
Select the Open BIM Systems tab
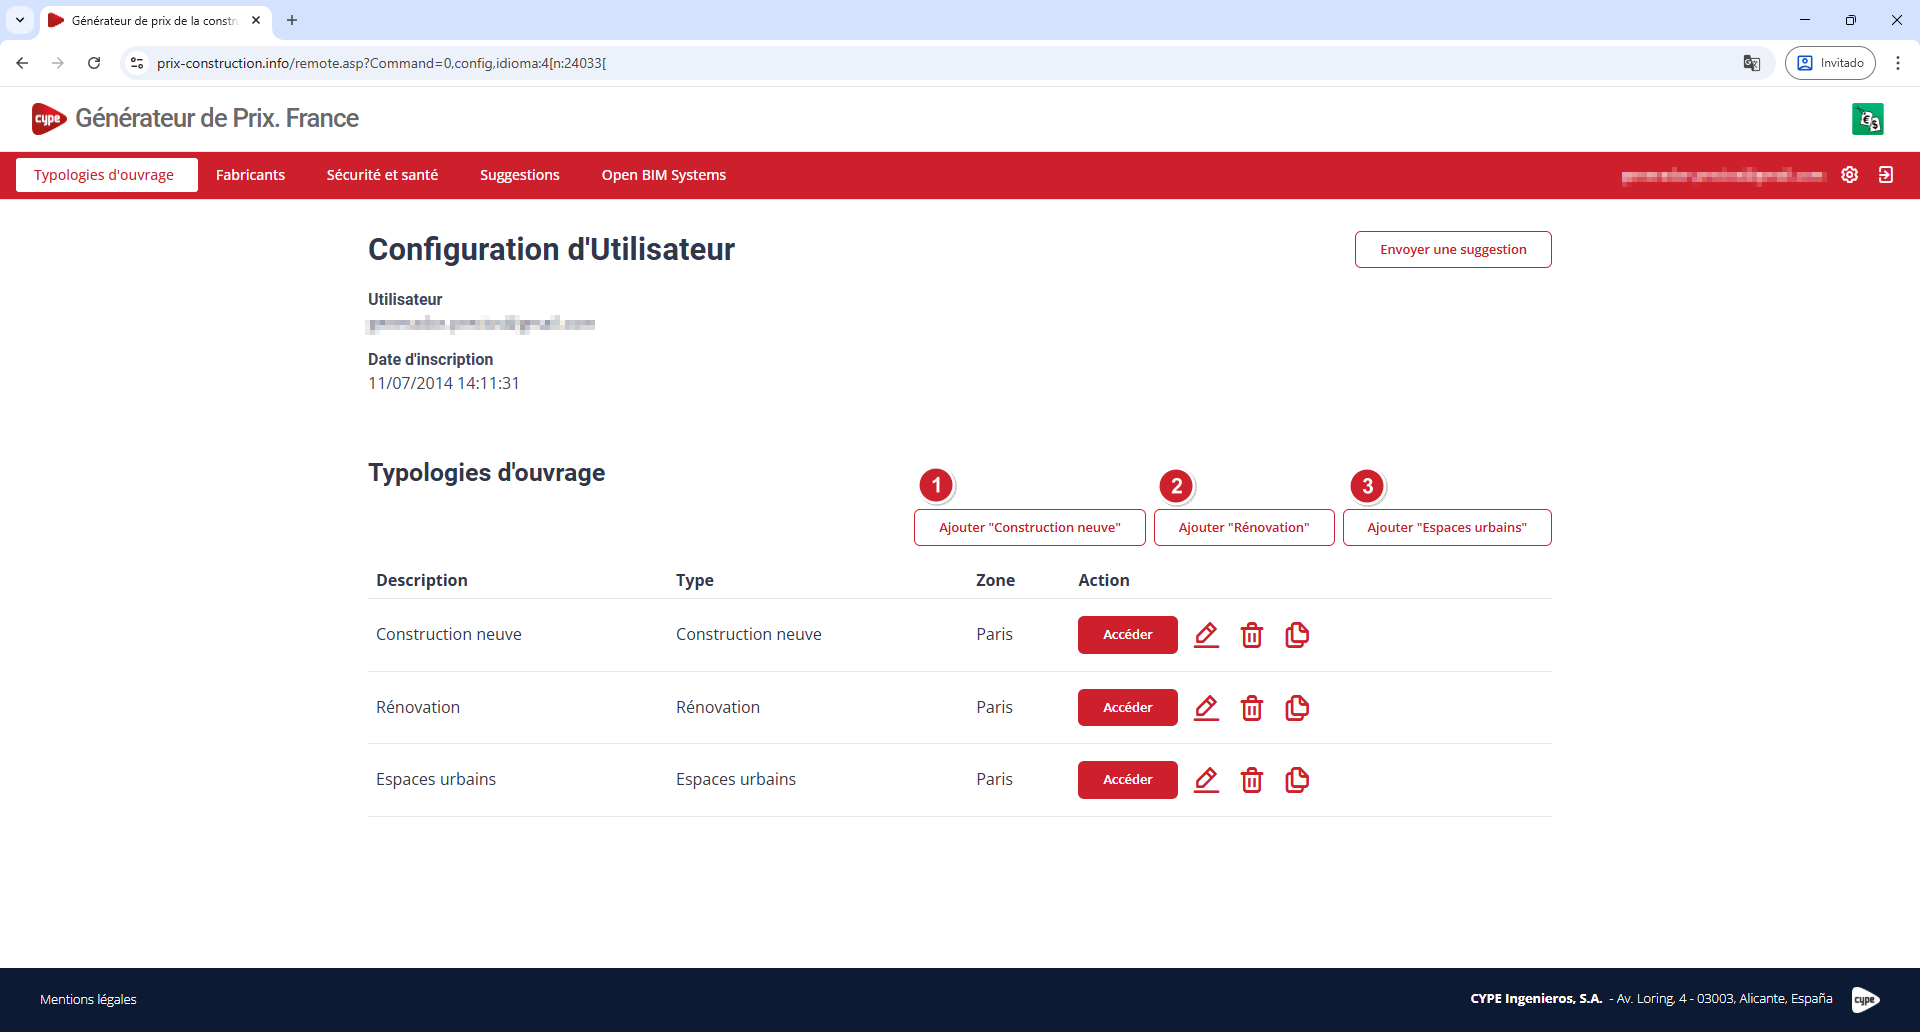(663, 175)
